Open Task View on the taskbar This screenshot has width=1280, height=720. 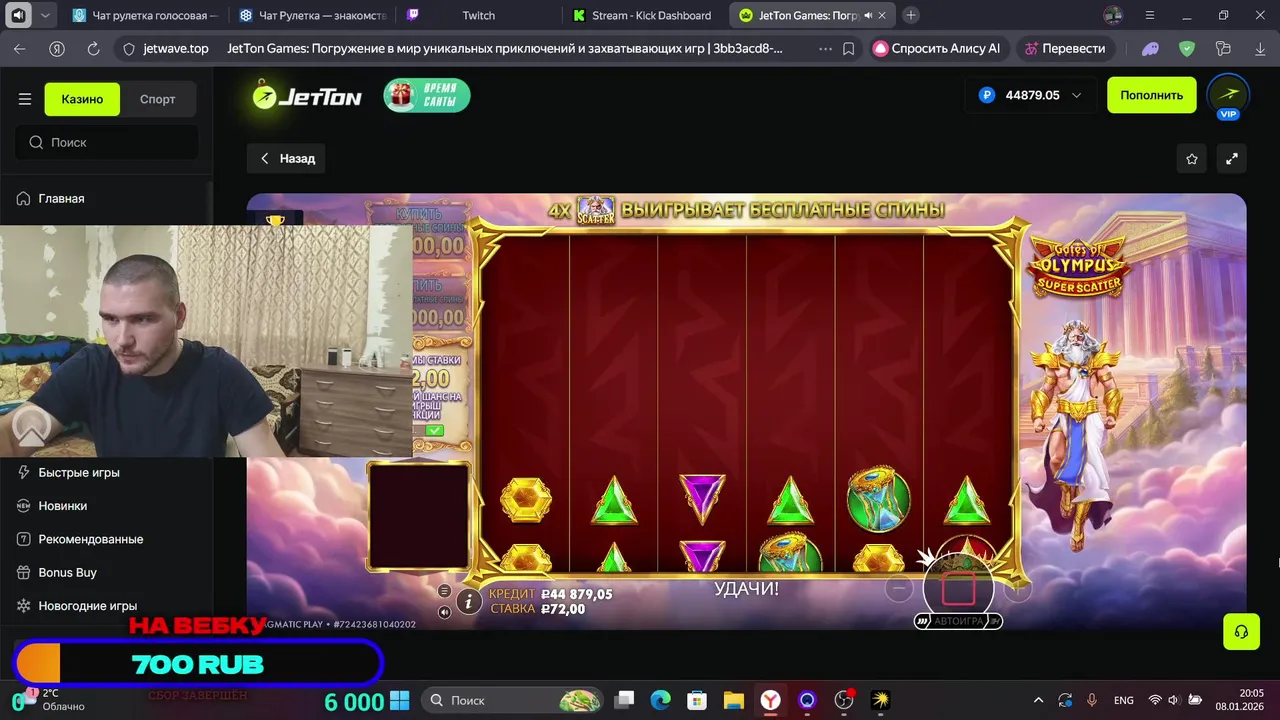point(624,700)
